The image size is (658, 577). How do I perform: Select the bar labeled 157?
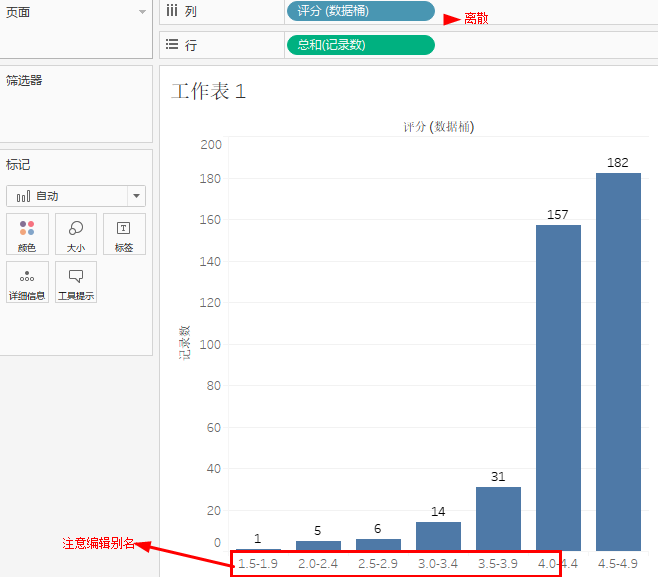click(x=558, y=388)
